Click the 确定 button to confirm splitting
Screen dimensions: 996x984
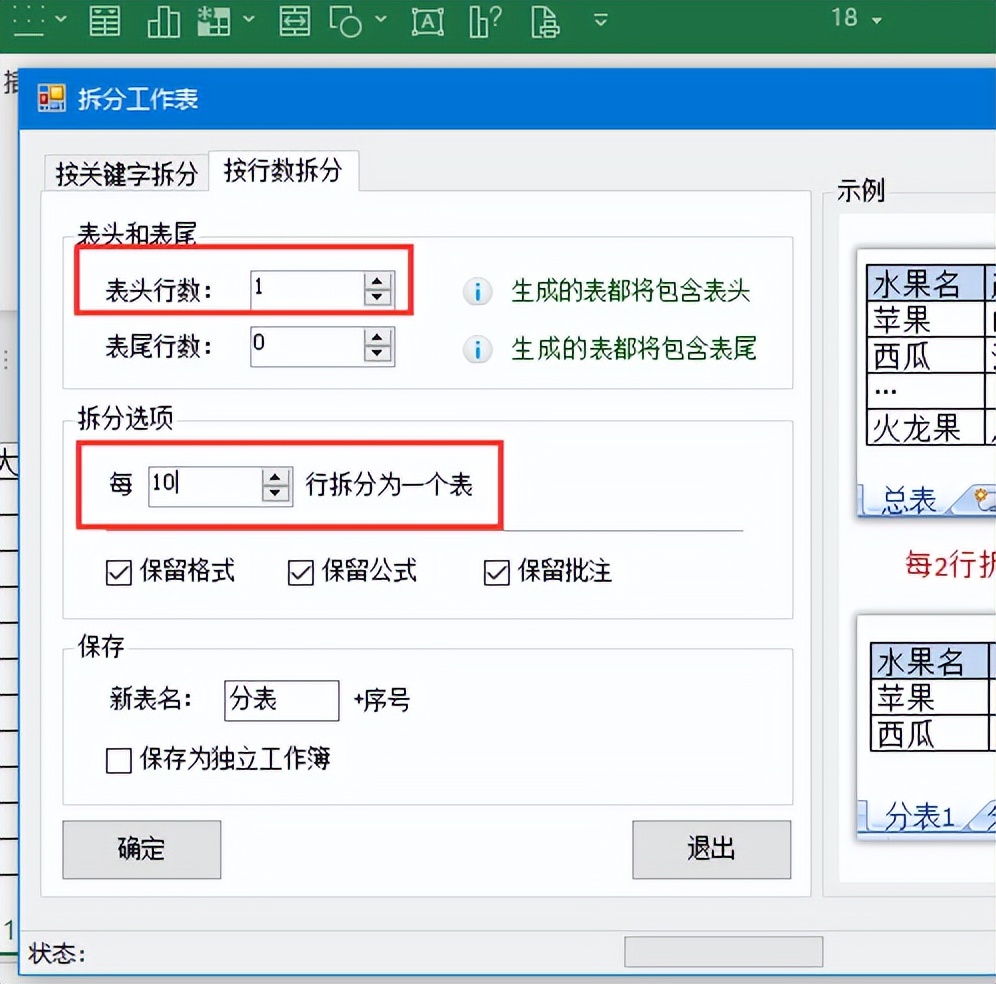click(141, 849)
